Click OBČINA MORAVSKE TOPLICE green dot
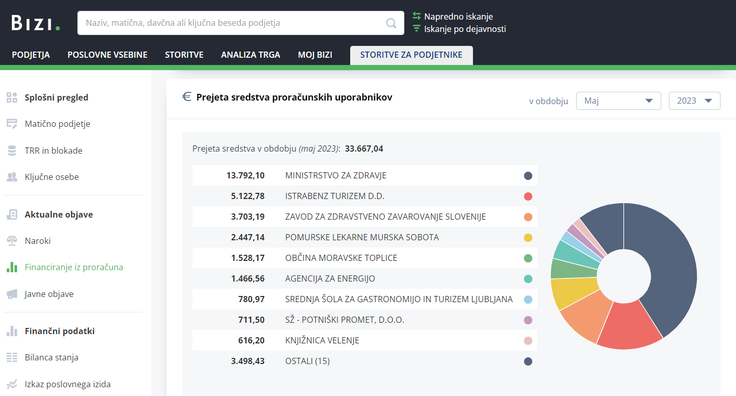The height and width of the screenshot is (396, 736). [x=528, y=258]
